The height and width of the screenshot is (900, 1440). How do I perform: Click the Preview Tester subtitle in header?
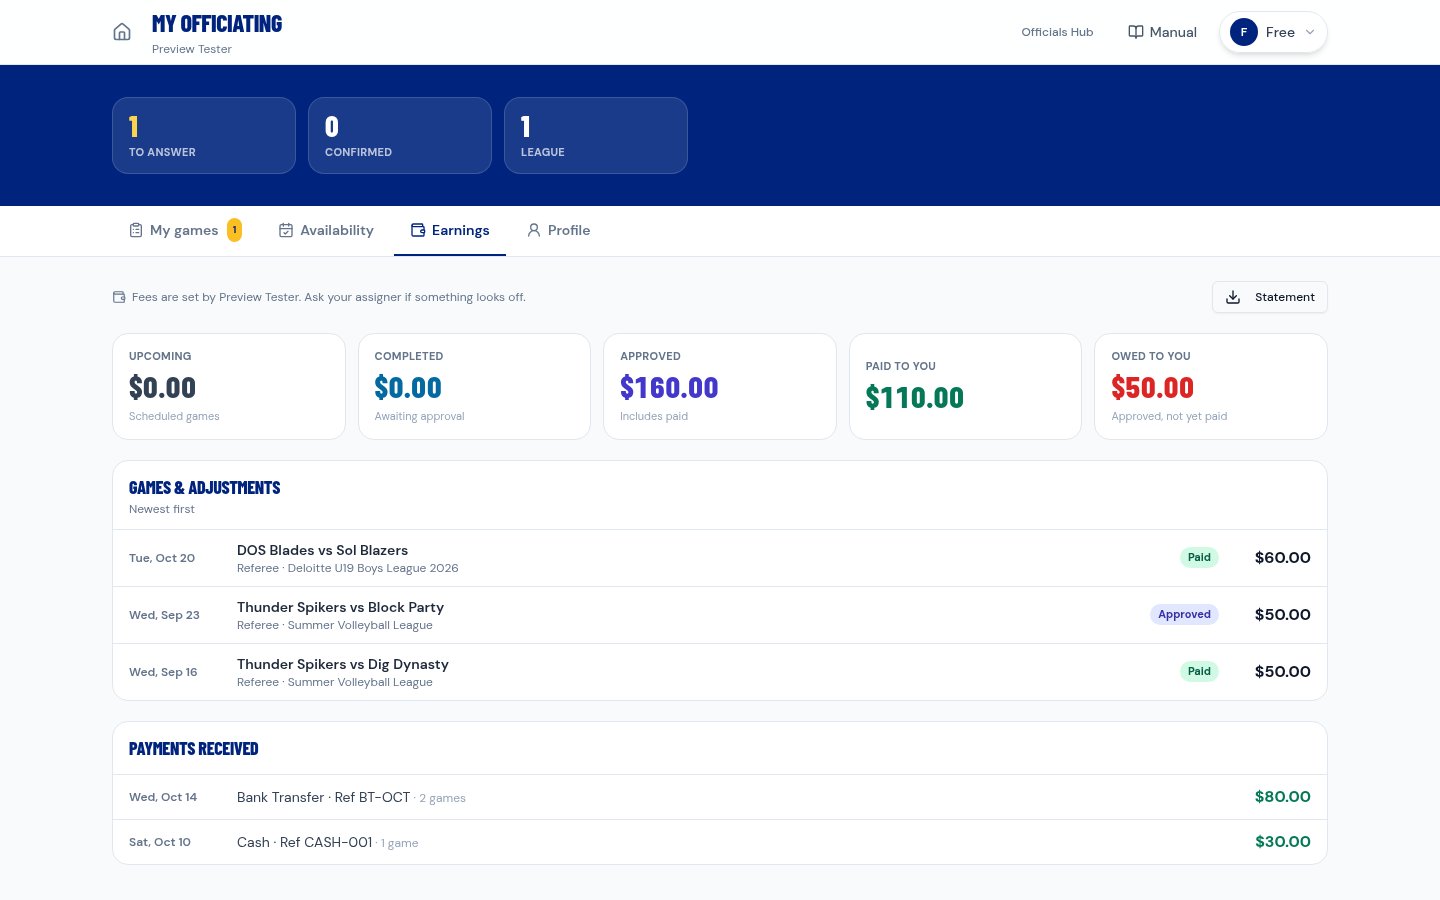(192, 49)
